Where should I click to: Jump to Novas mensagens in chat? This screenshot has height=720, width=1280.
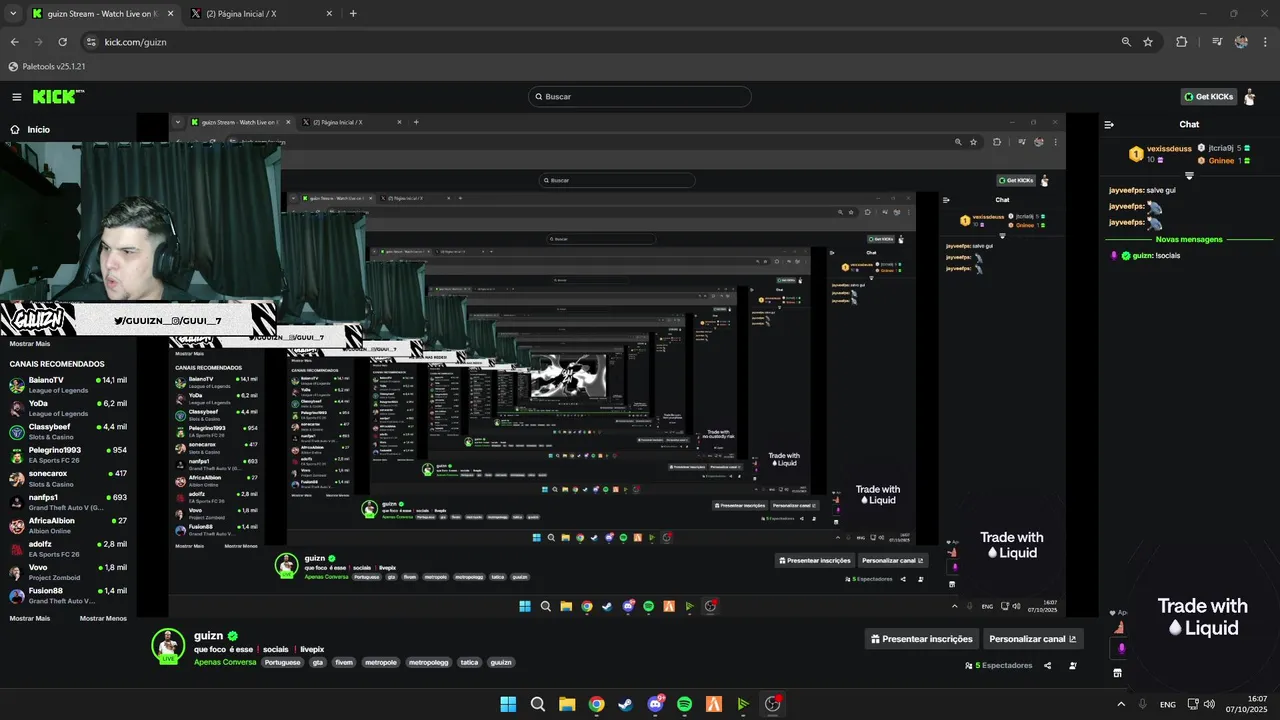1189,239
